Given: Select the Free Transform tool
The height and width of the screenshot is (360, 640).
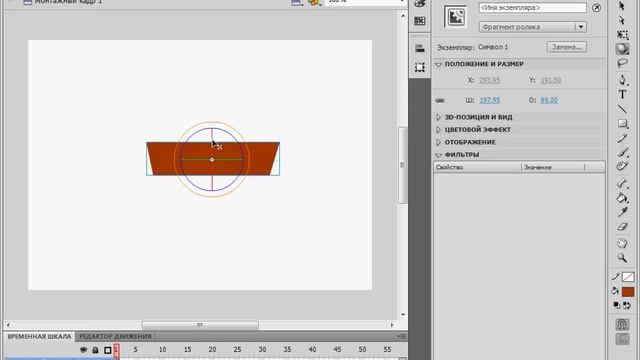Looking at the screenshot, I should click(622, 35).
